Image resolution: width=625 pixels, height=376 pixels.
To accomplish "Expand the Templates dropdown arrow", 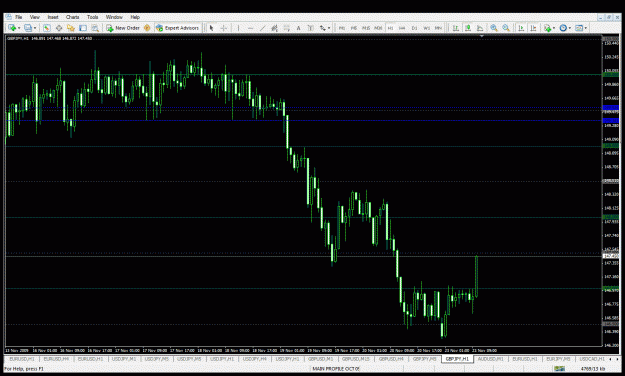I will click(x=586, y=28).
